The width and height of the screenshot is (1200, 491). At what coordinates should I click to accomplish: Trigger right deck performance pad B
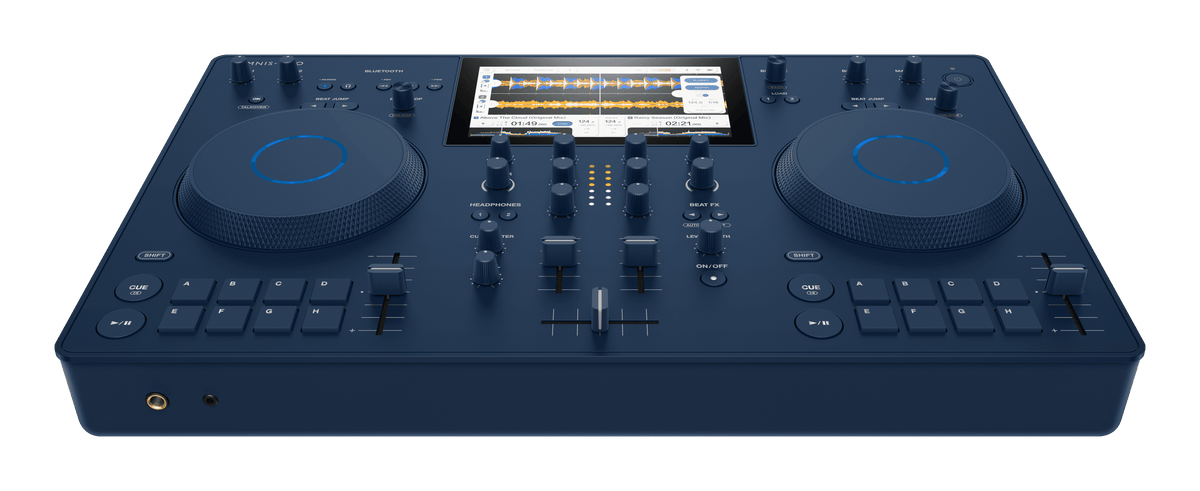pos(916,292)
